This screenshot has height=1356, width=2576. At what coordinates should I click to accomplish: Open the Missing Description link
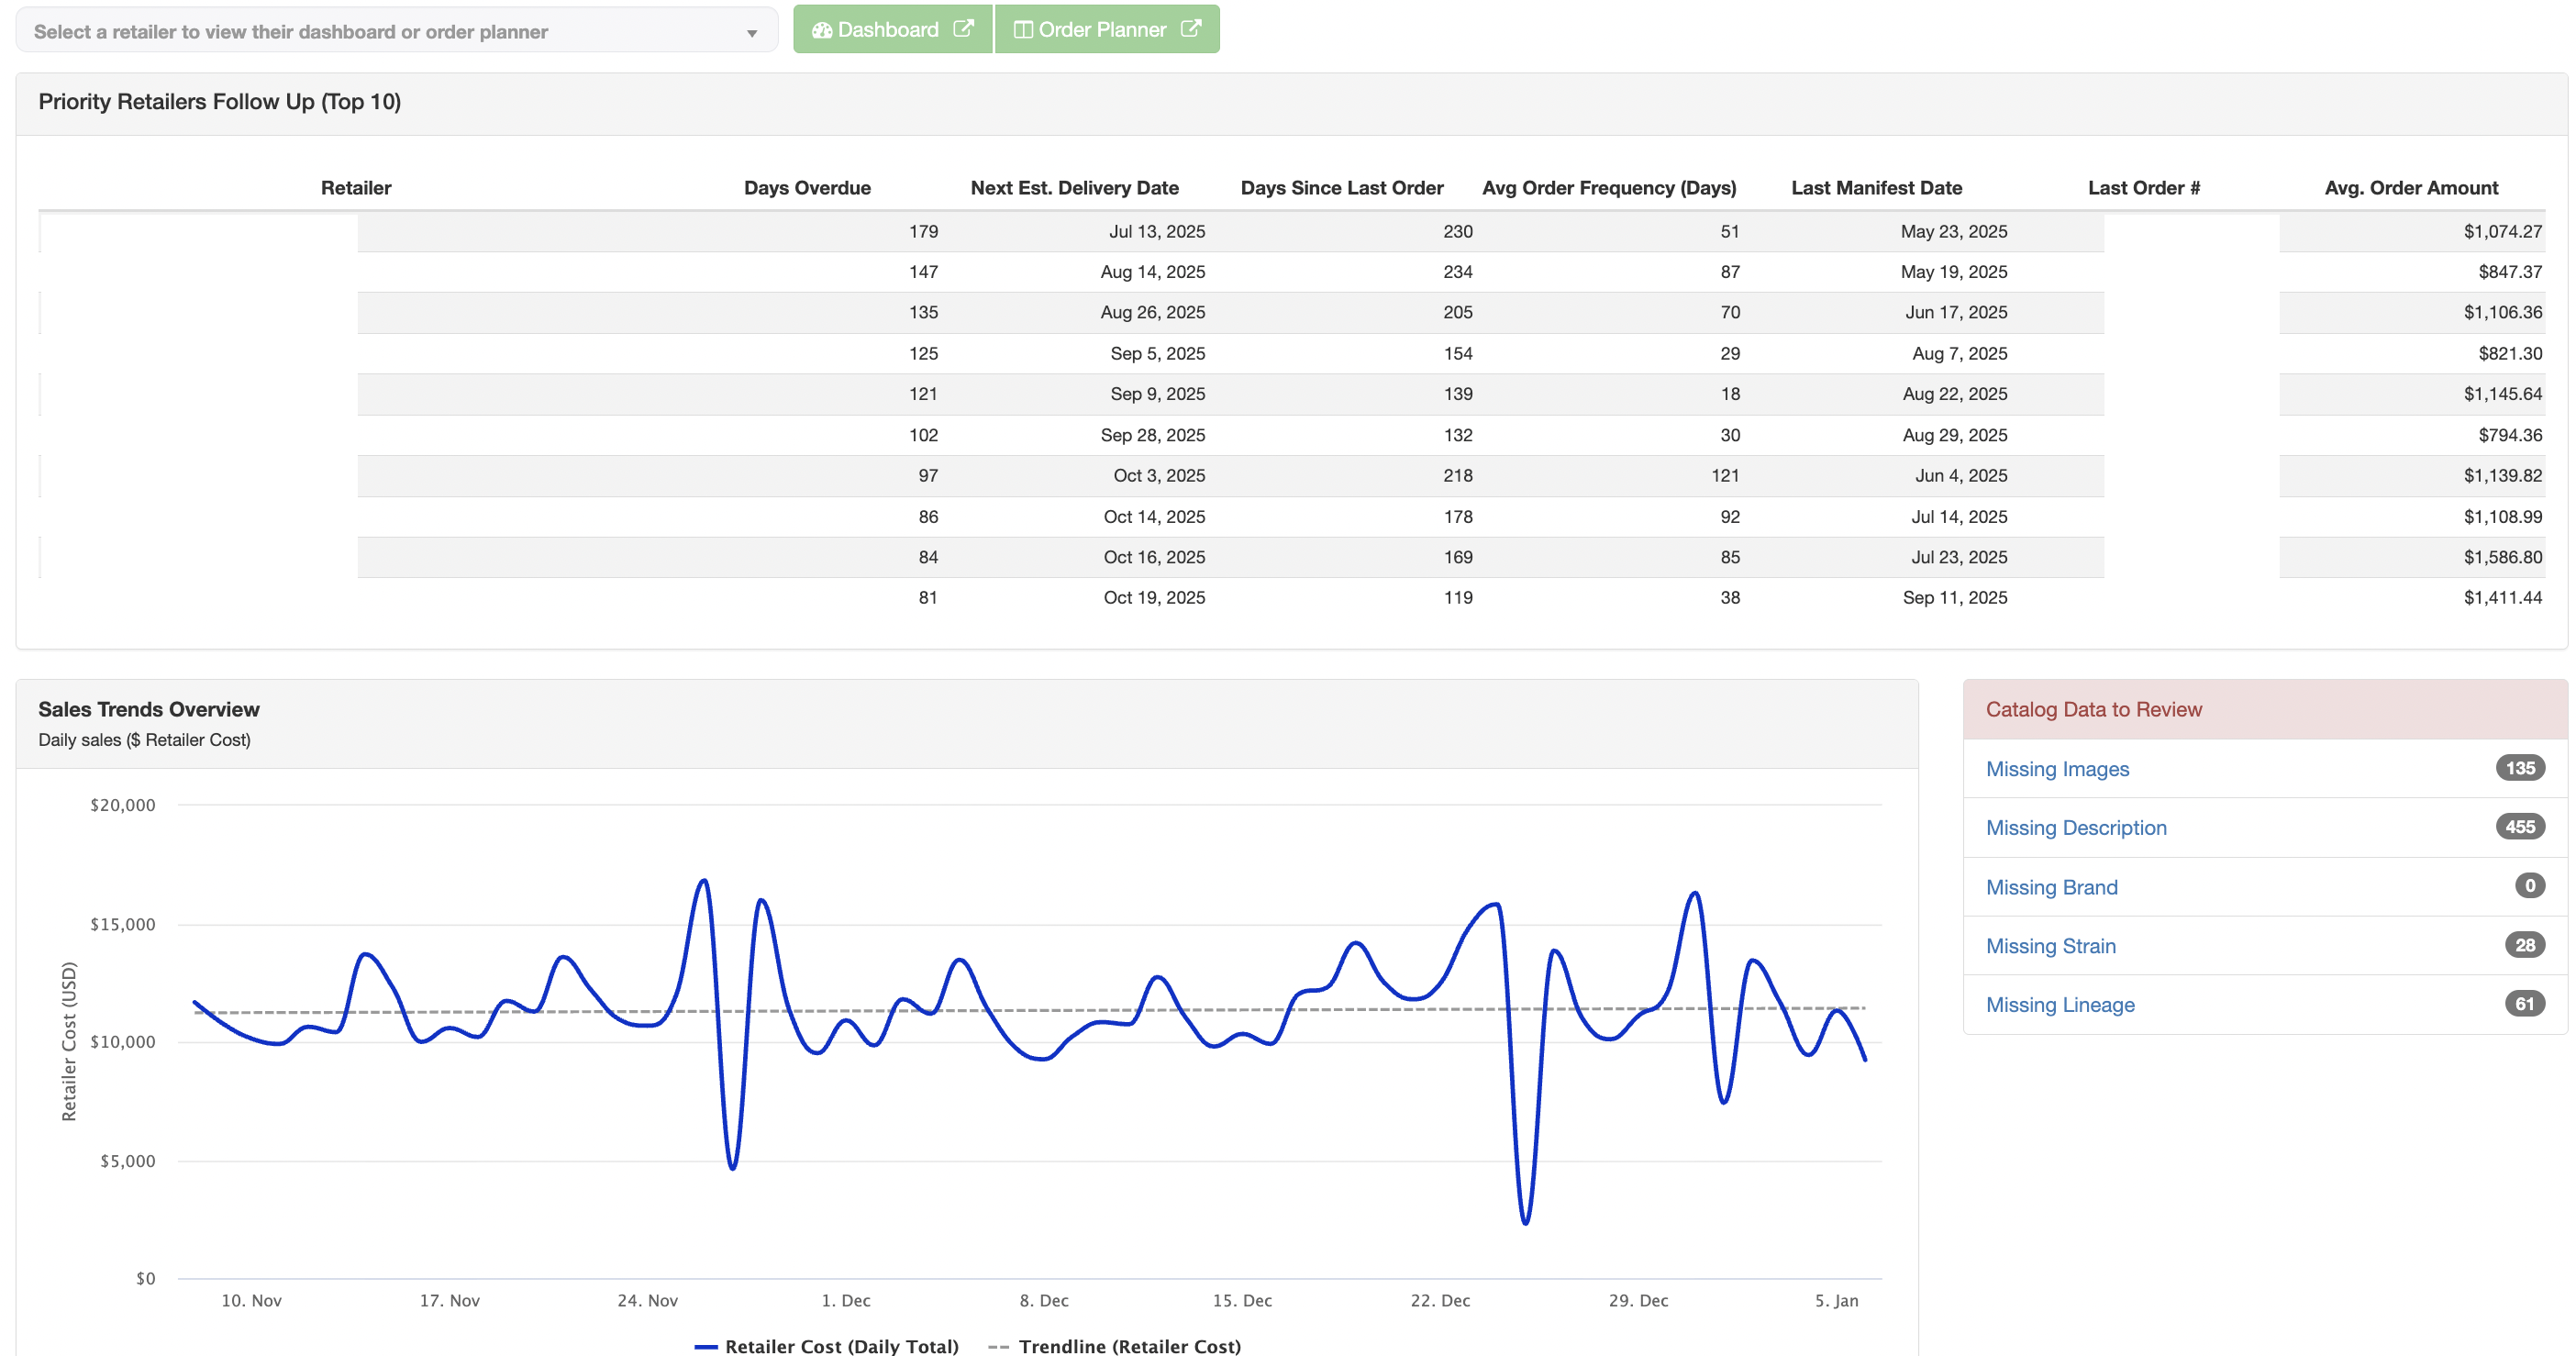pos(2076,828)
